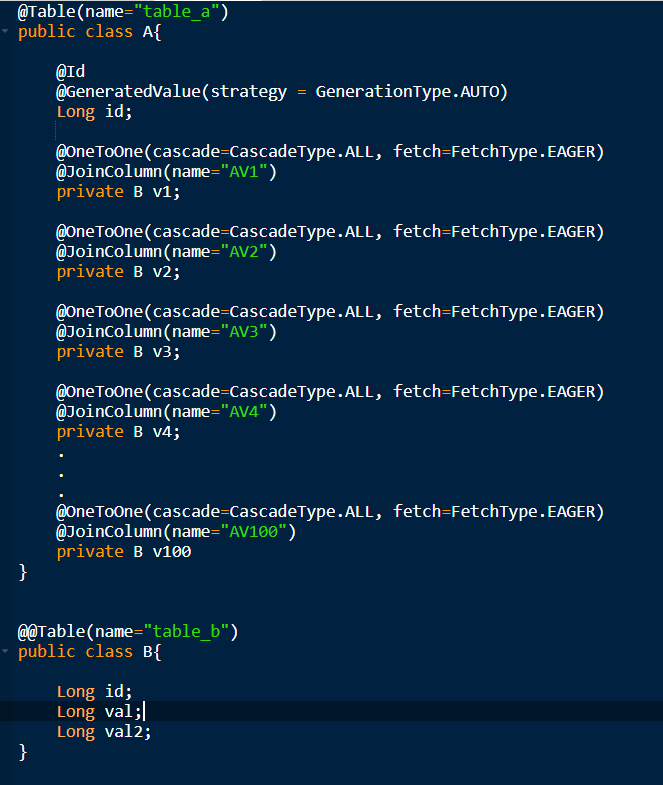
Task: Click the 'private B v3;' field
Action: 118,352
